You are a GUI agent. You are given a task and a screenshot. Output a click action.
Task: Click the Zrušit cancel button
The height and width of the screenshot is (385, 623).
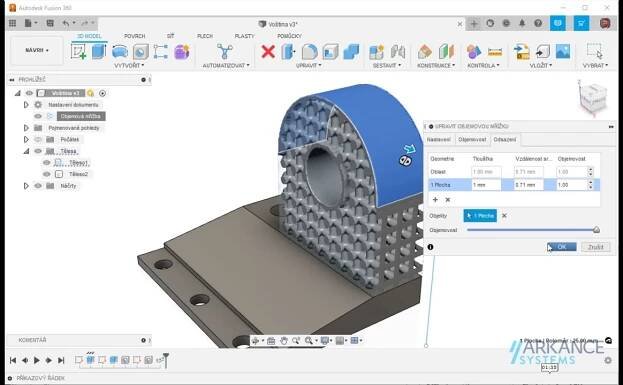[596, 247]
